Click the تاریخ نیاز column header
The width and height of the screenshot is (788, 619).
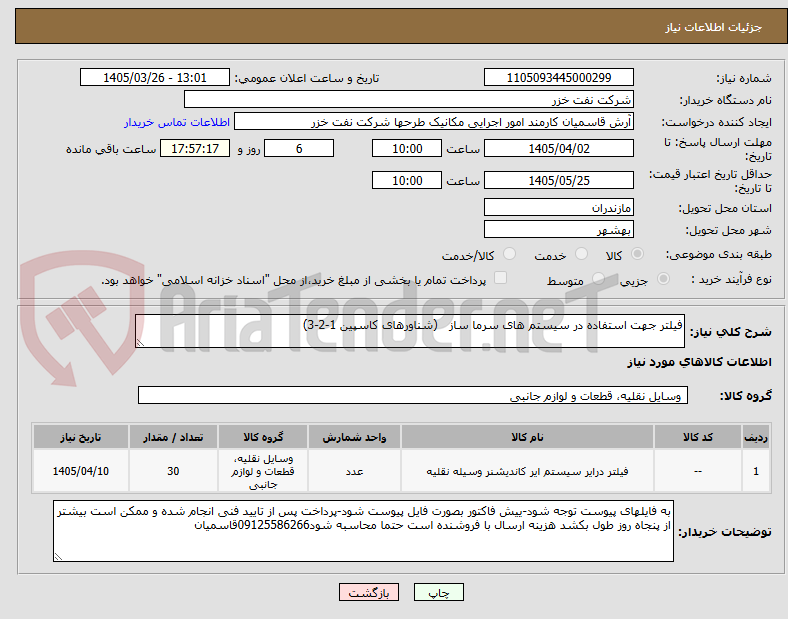point(81,437)
